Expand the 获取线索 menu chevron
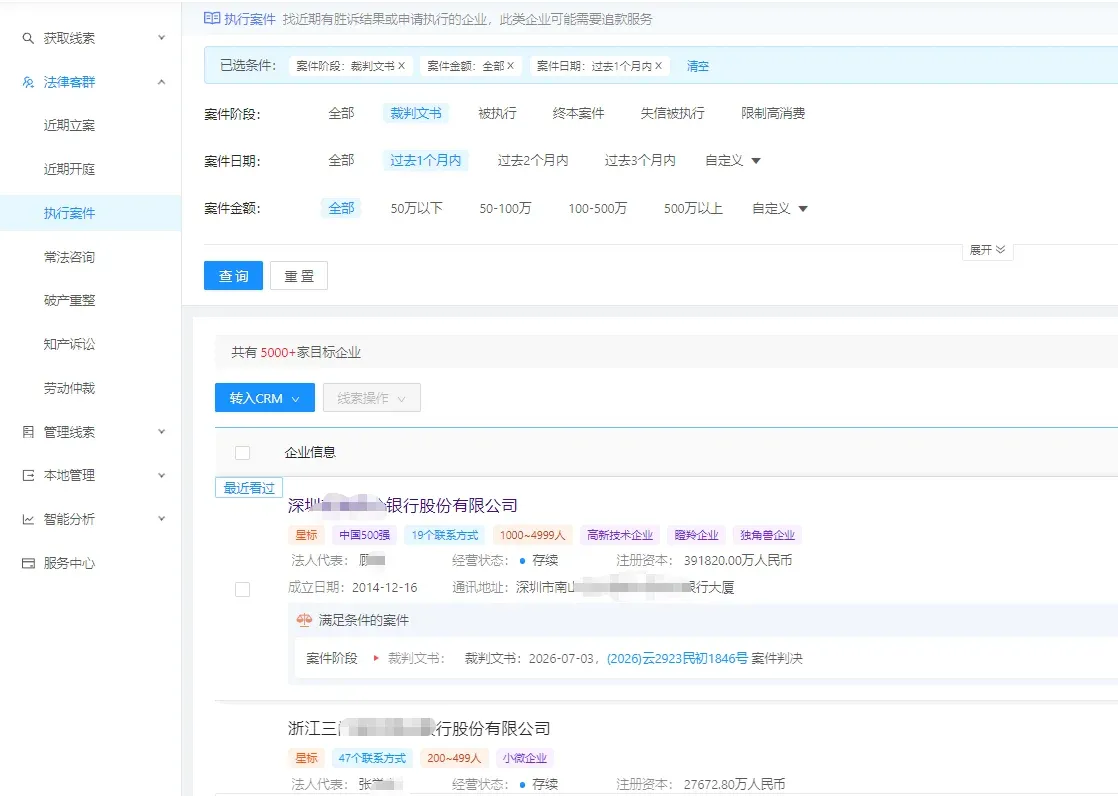This screenshot has width=1118, height=796. click(x=162, y=38)
